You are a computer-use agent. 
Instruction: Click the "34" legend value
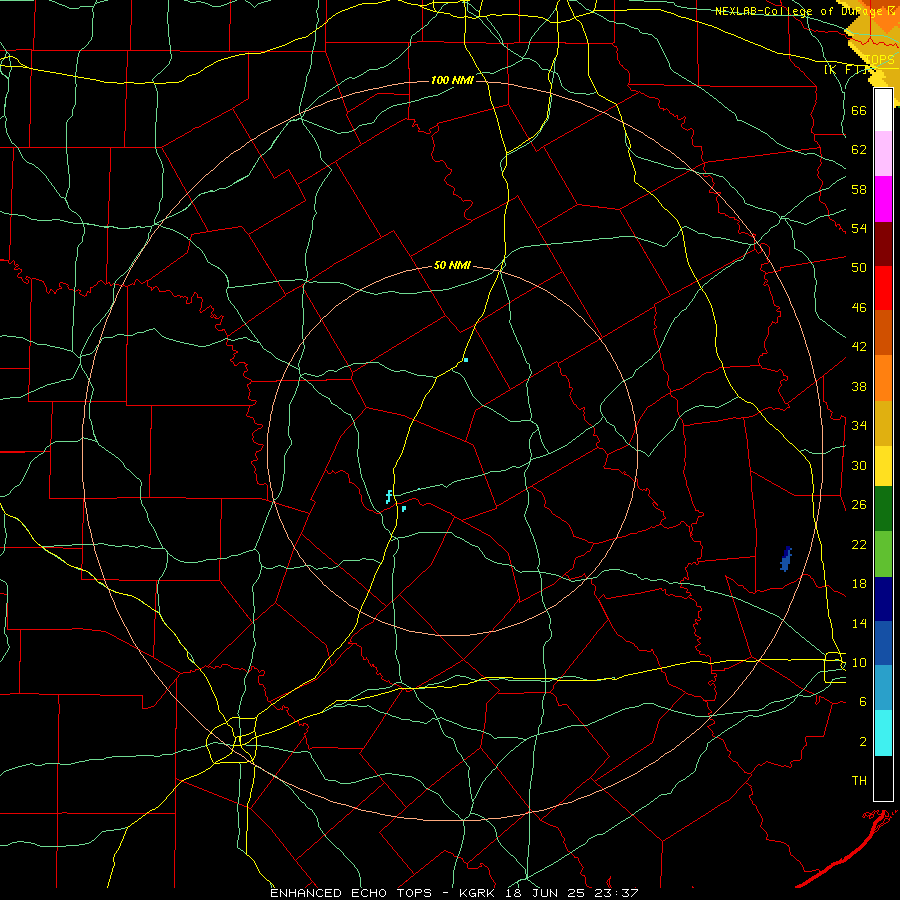coord(859,426)
